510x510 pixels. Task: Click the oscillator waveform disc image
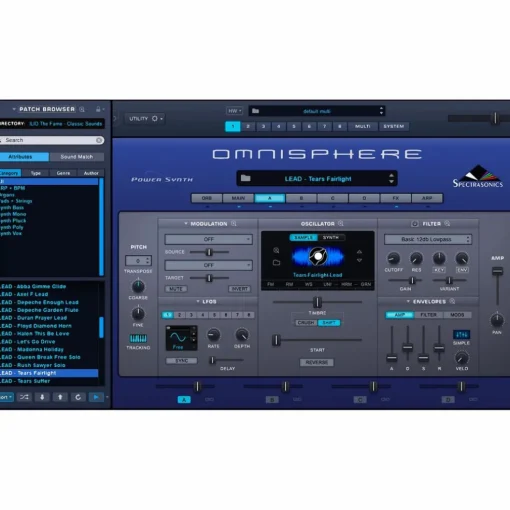click(x=318, y=256)
